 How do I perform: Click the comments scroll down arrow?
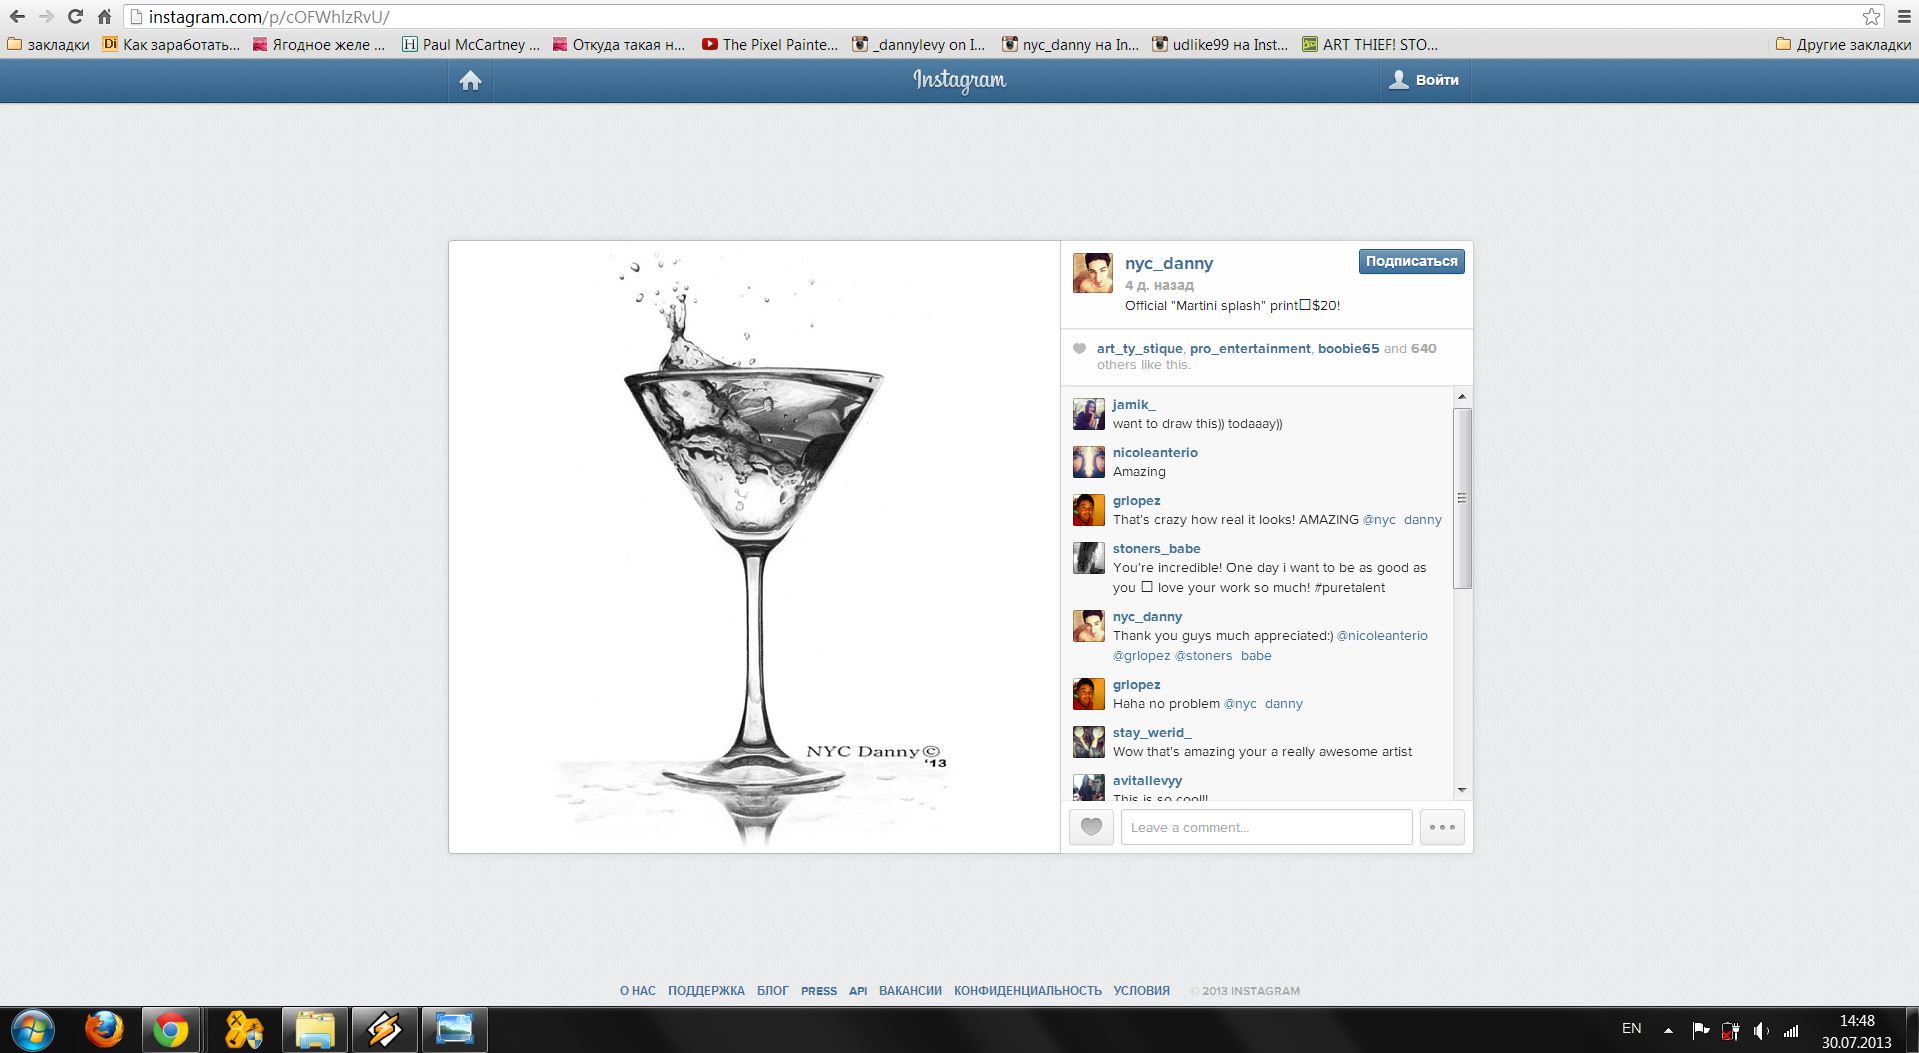click(x=1462, y=790)
